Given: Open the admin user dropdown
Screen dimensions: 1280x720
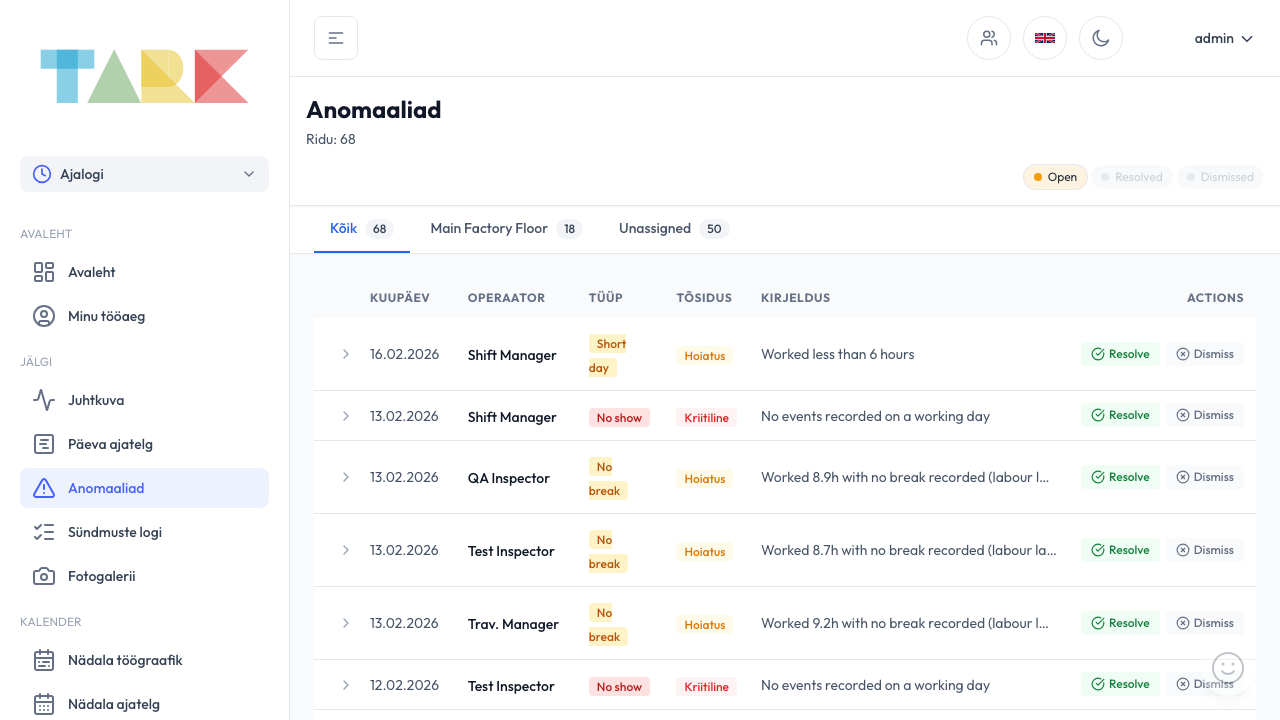Looking at the screenshot, I should point(1223,38).
